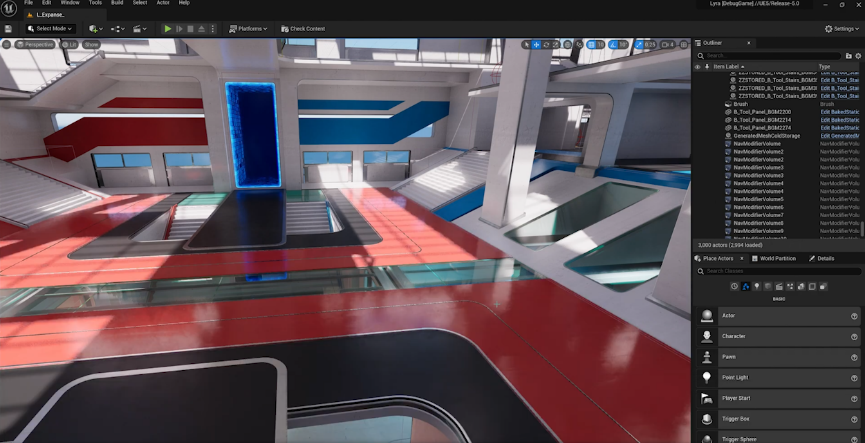Click in the Search Classes field
865x443 pixels.
pos(777,271)
